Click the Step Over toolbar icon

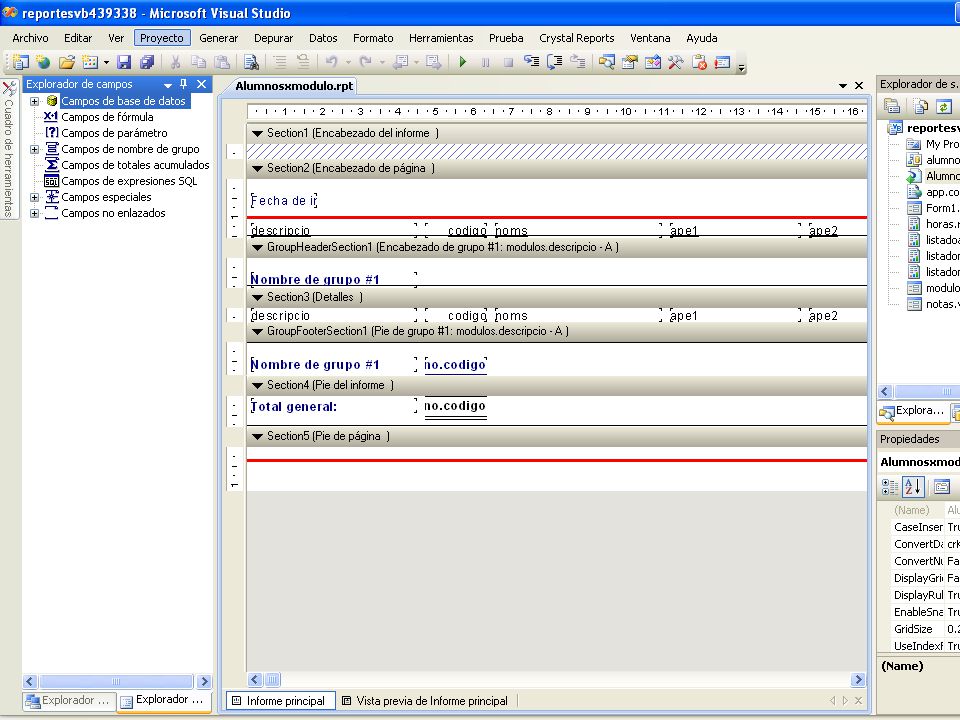[x=555, y=62]
